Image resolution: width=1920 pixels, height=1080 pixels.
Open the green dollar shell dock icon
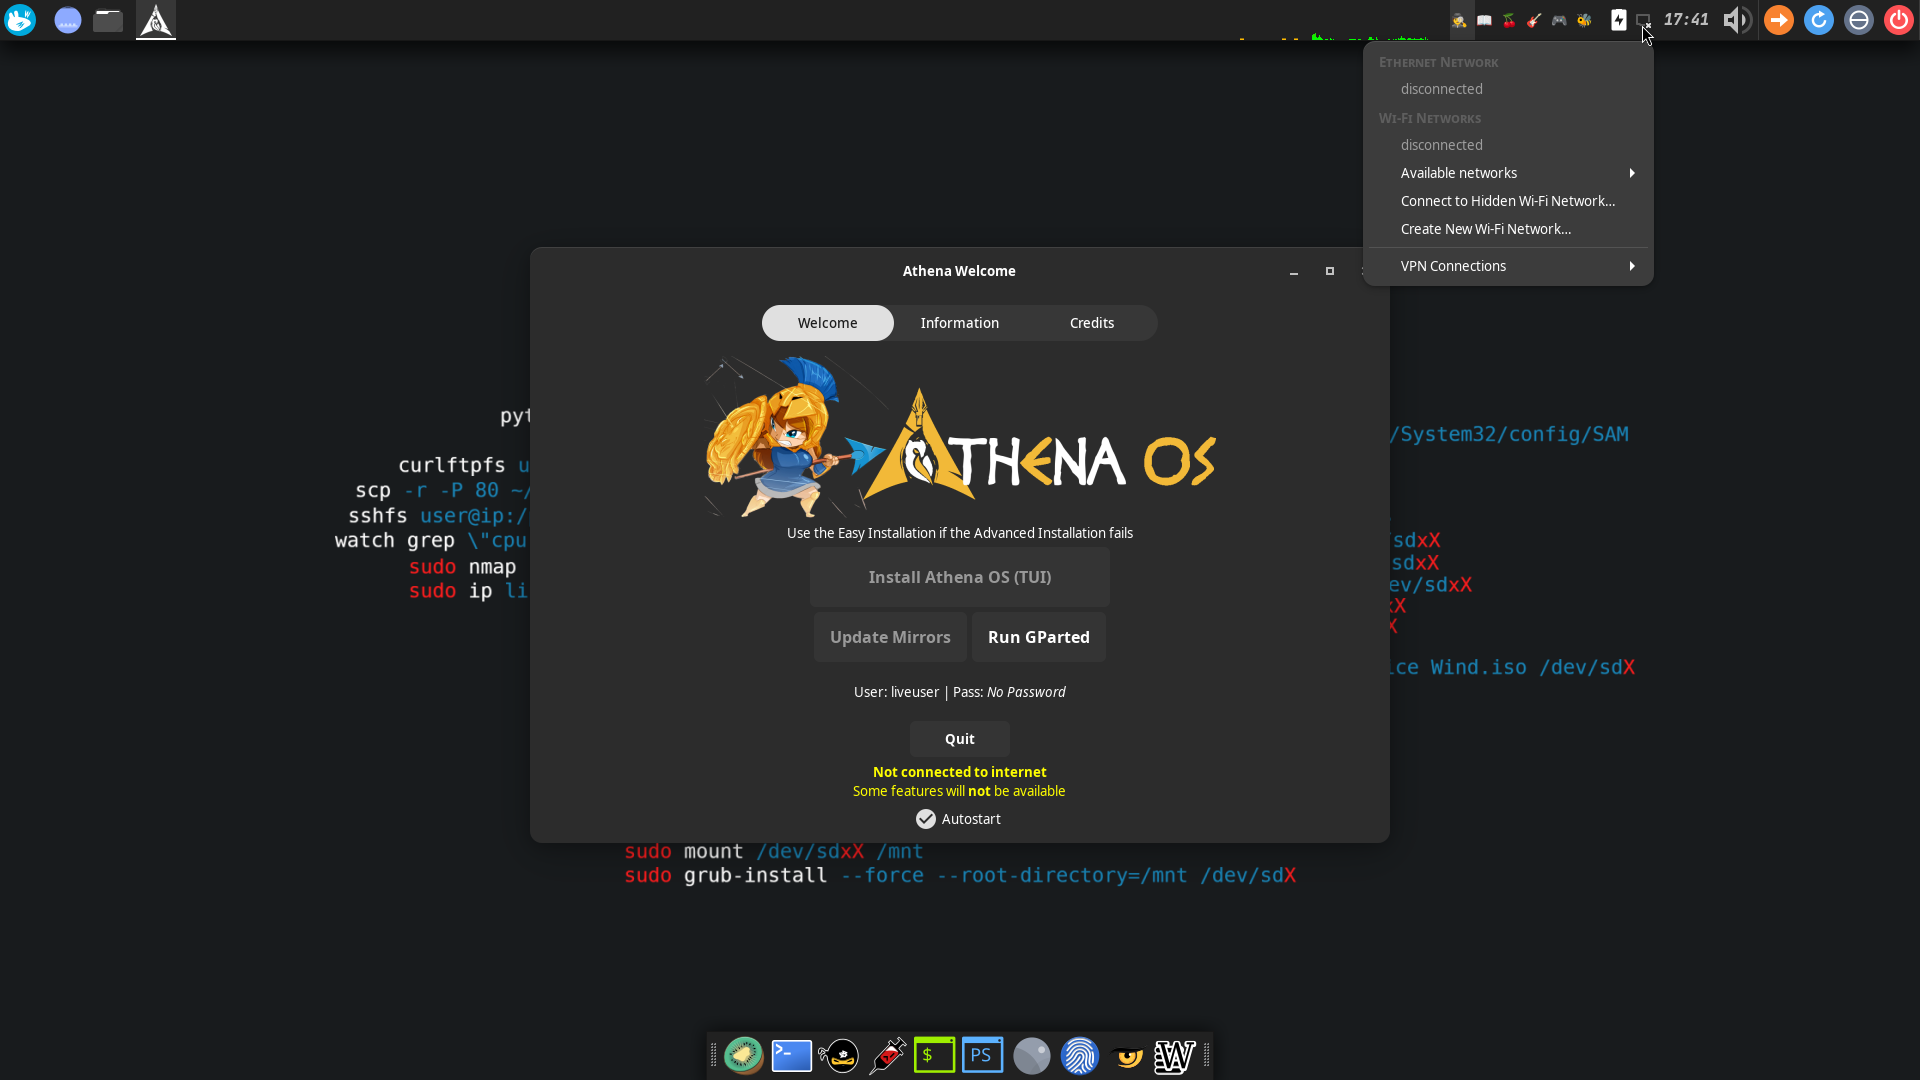935,1055
